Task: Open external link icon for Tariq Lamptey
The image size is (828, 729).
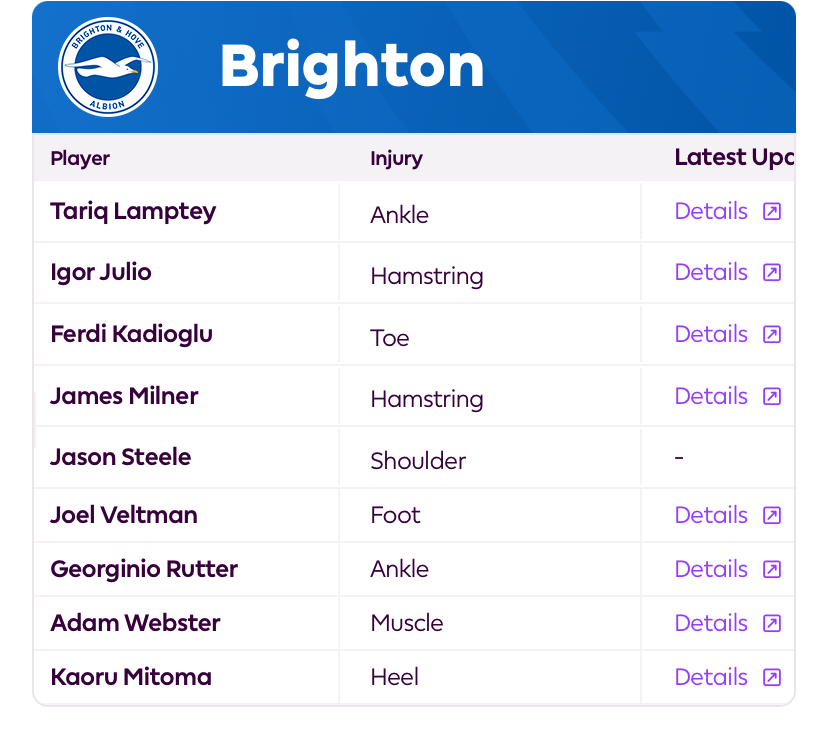Action: pos(771,211)
